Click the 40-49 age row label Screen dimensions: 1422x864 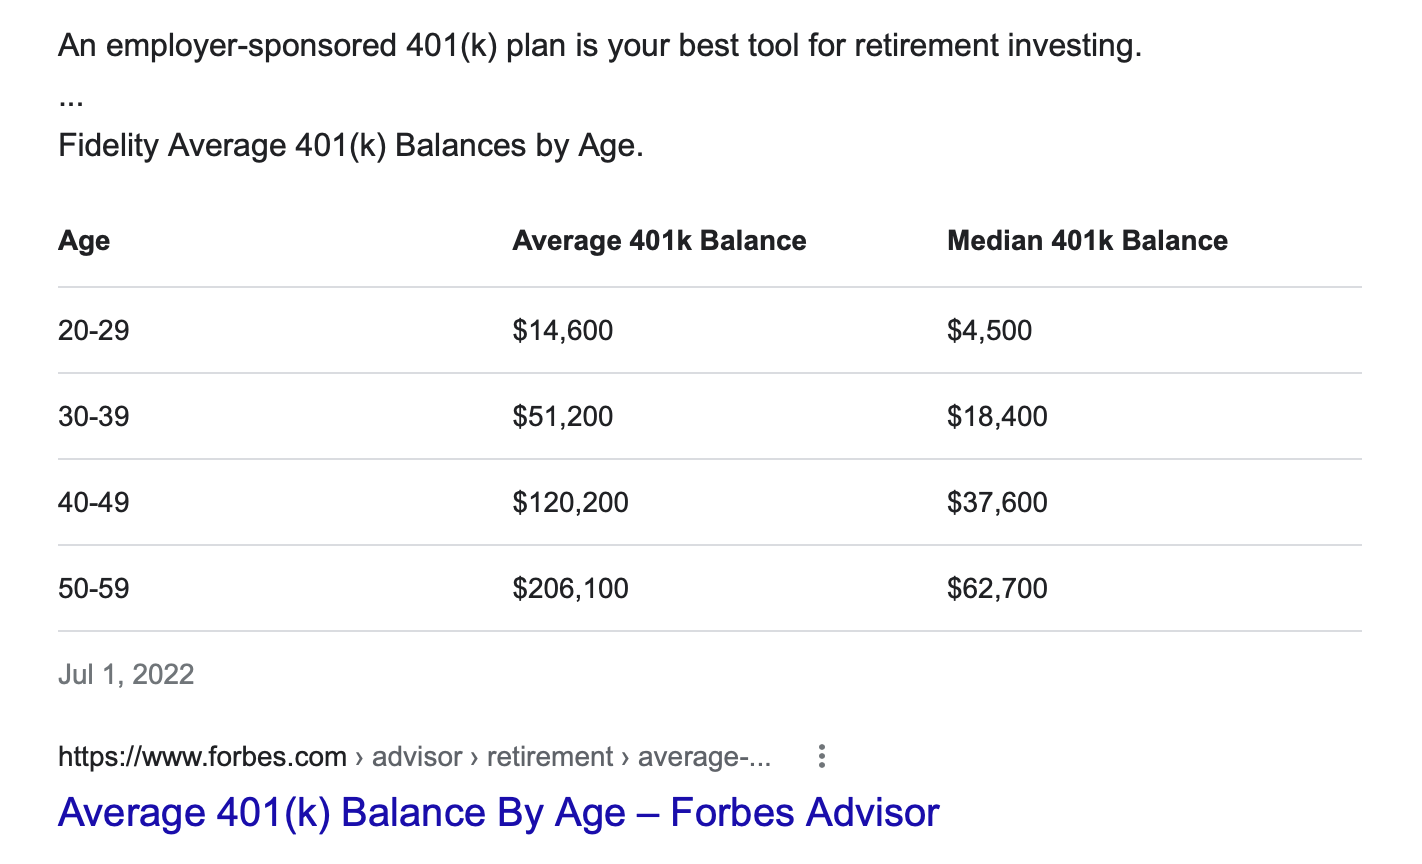pyautogui.click(x=94, y=503)
